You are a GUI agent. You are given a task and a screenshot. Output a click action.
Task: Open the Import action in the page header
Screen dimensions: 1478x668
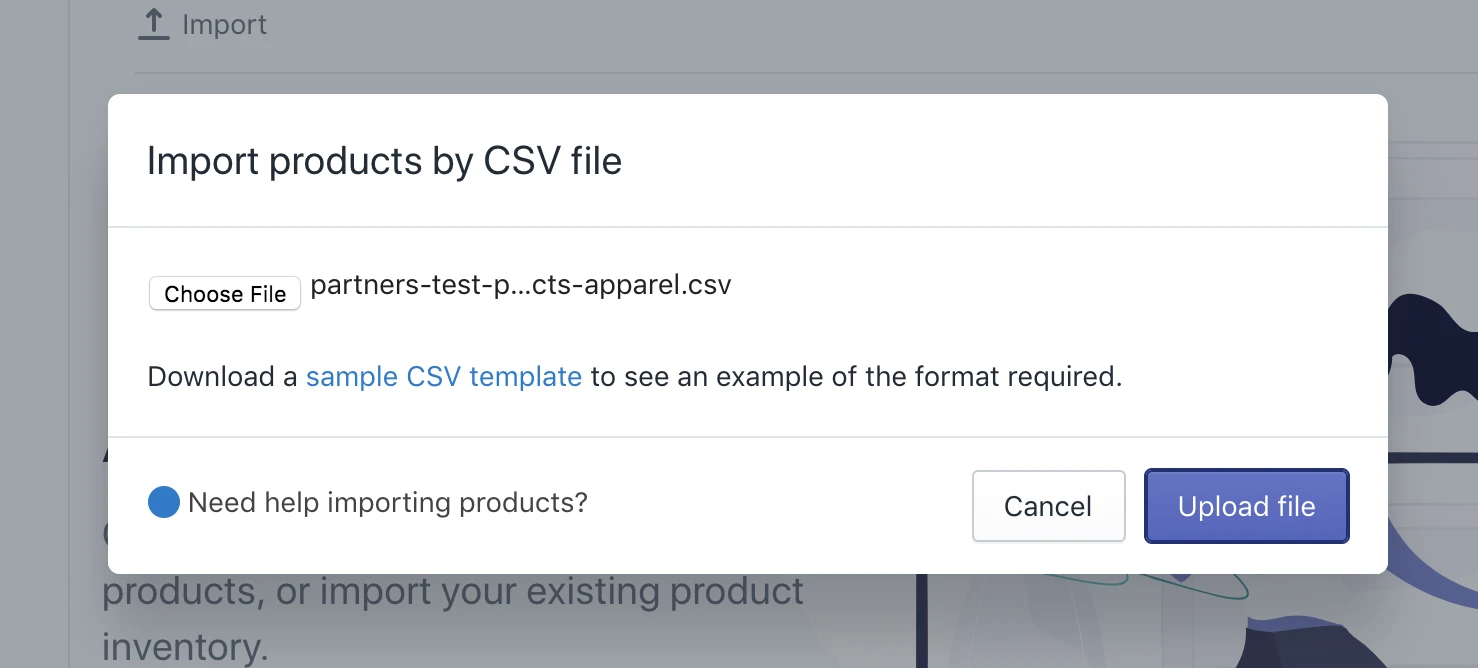[203, 24]
